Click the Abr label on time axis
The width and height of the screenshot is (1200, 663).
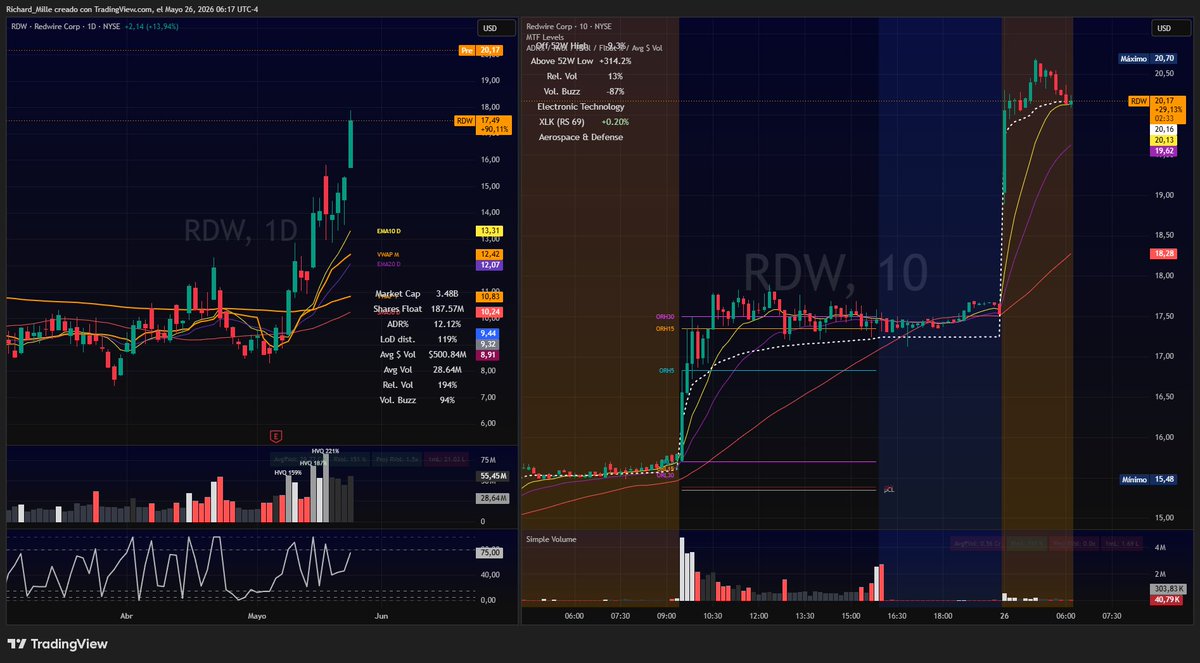click(x=125, y=617)
